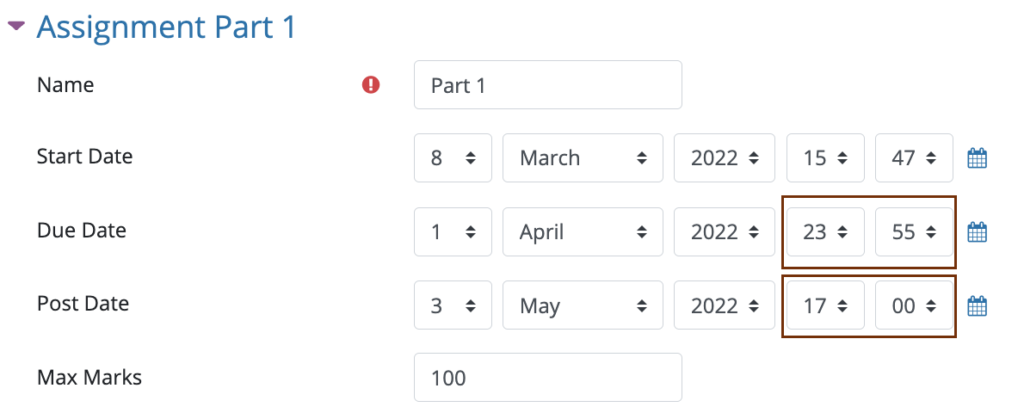Open the Post Date month dropdown showing May

[x=583, y=305]
